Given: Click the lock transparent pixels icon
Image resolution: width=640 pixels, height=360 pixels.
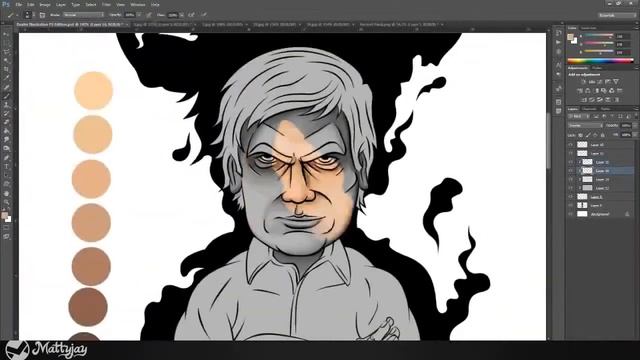Looking at the screenshot, I should point(580,135).
